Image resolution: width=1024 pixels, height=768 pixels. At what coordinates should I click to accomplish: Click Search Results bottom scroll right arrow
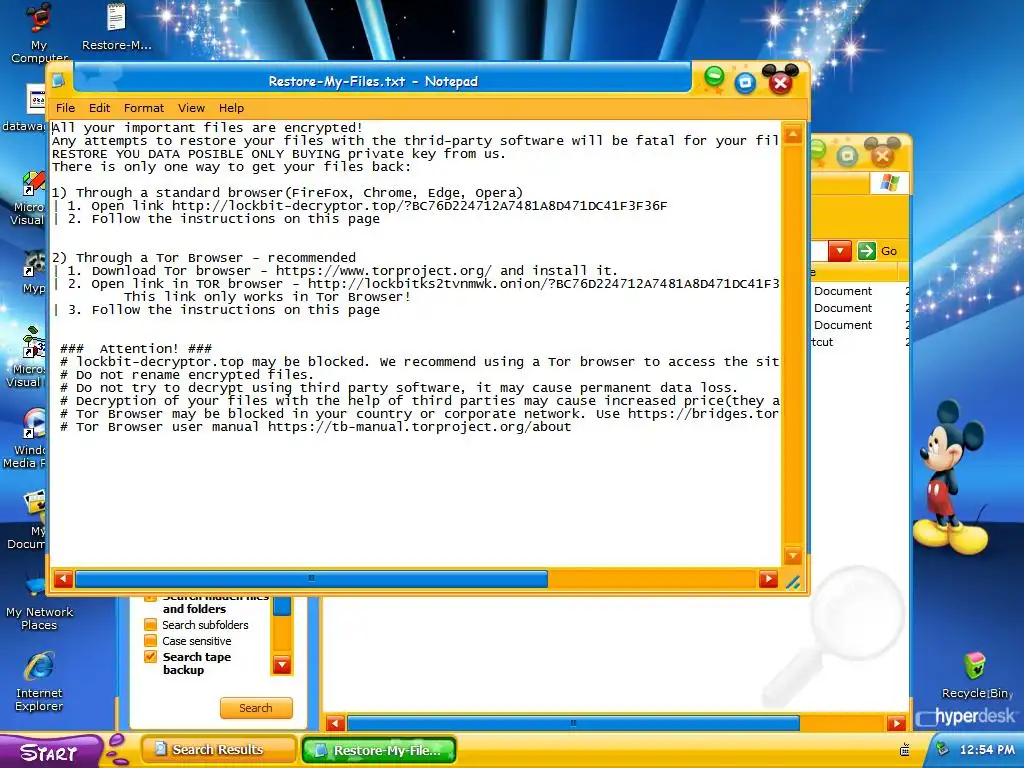[x=896, y=723]
